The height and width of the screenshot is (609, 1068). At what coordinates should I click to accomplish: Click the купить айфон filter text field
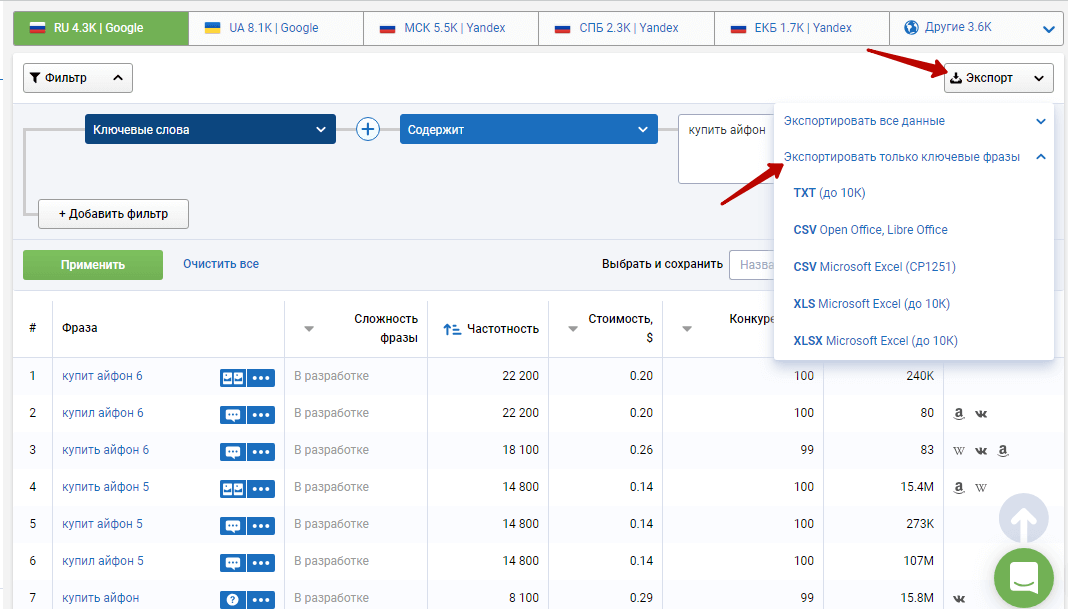click(x=726, y=148)
